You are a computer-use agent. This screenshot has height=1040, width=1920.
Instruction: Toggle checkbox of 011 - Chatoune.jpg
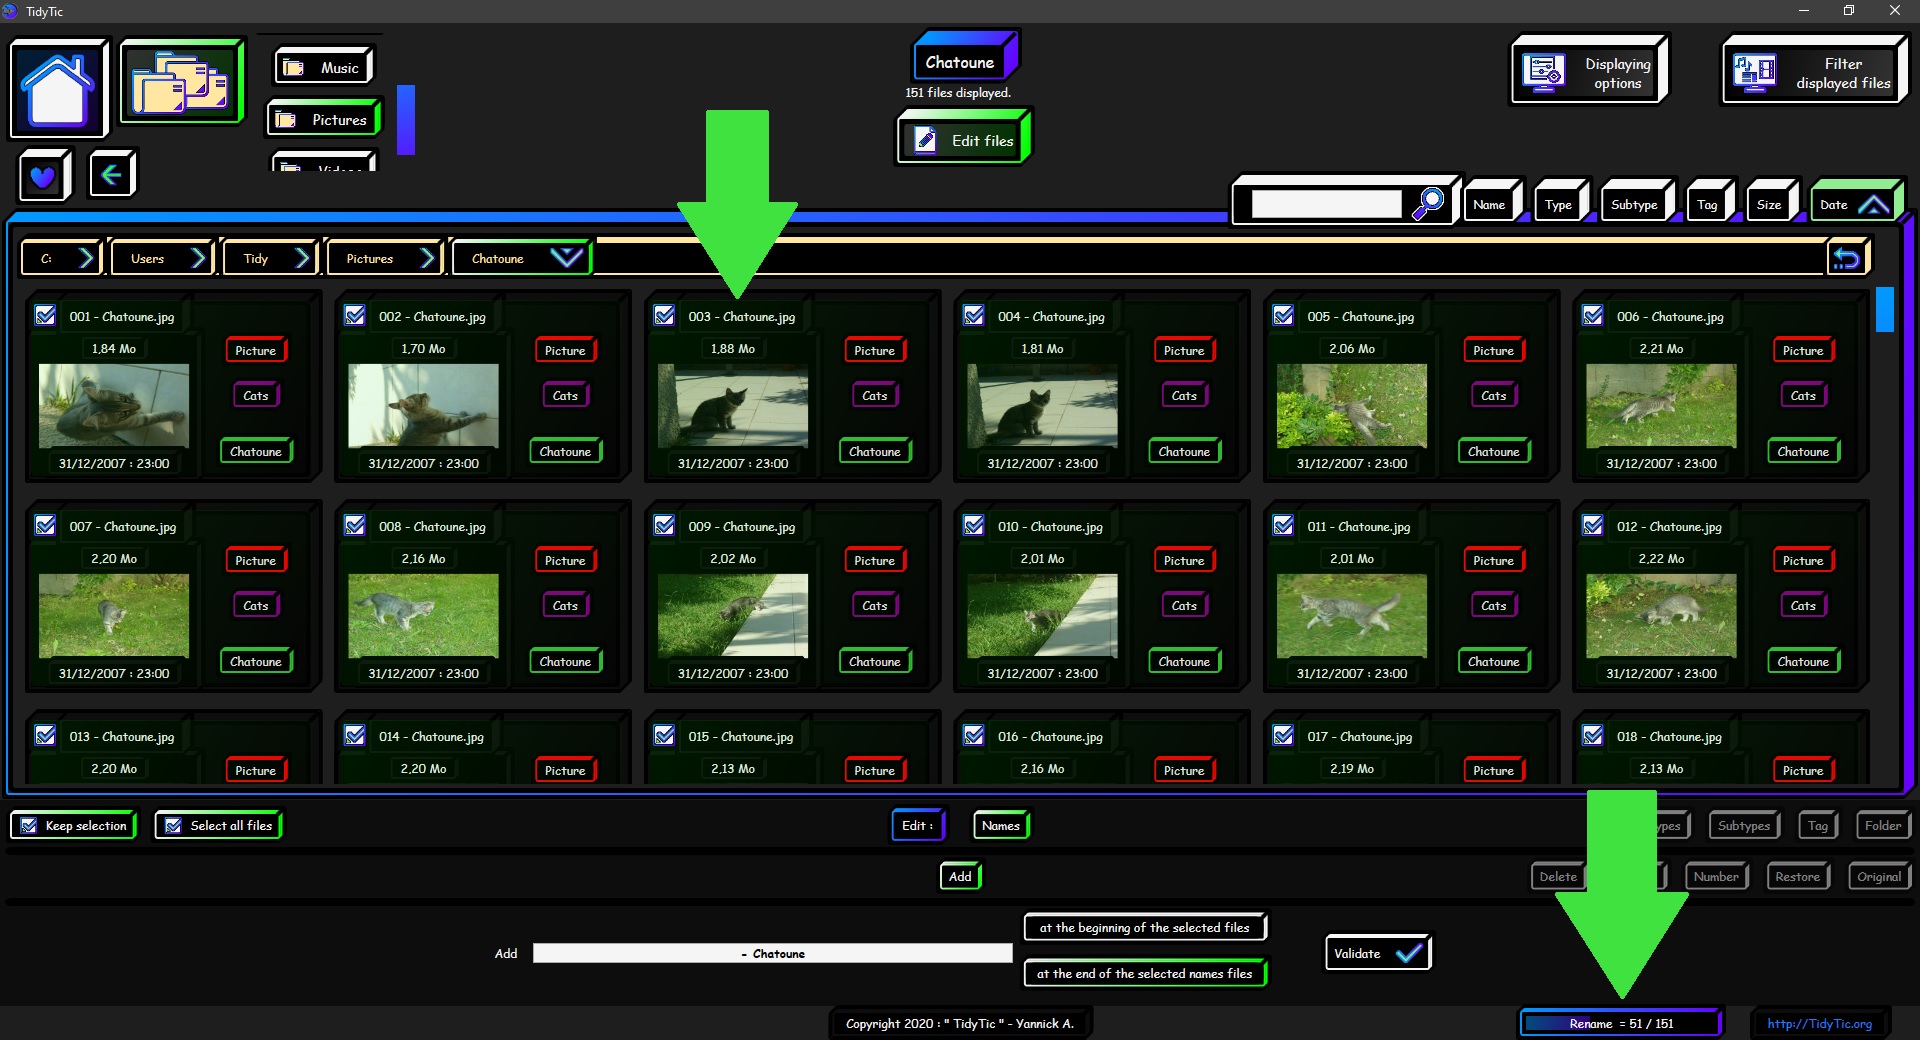click(x=1283, y=525)
